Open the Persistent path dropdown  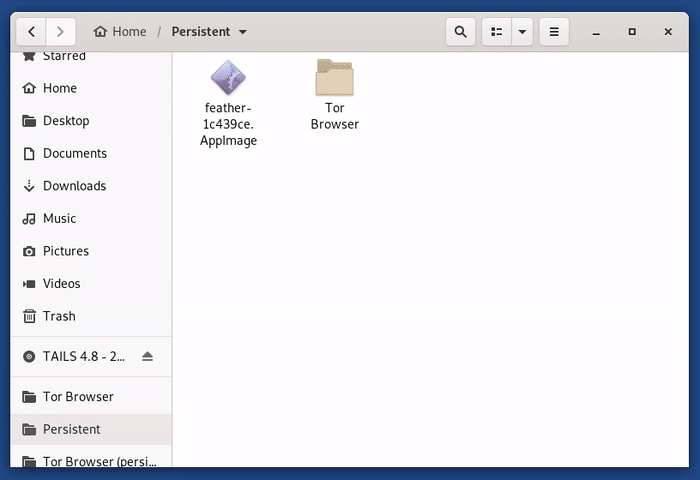(209, 32)
